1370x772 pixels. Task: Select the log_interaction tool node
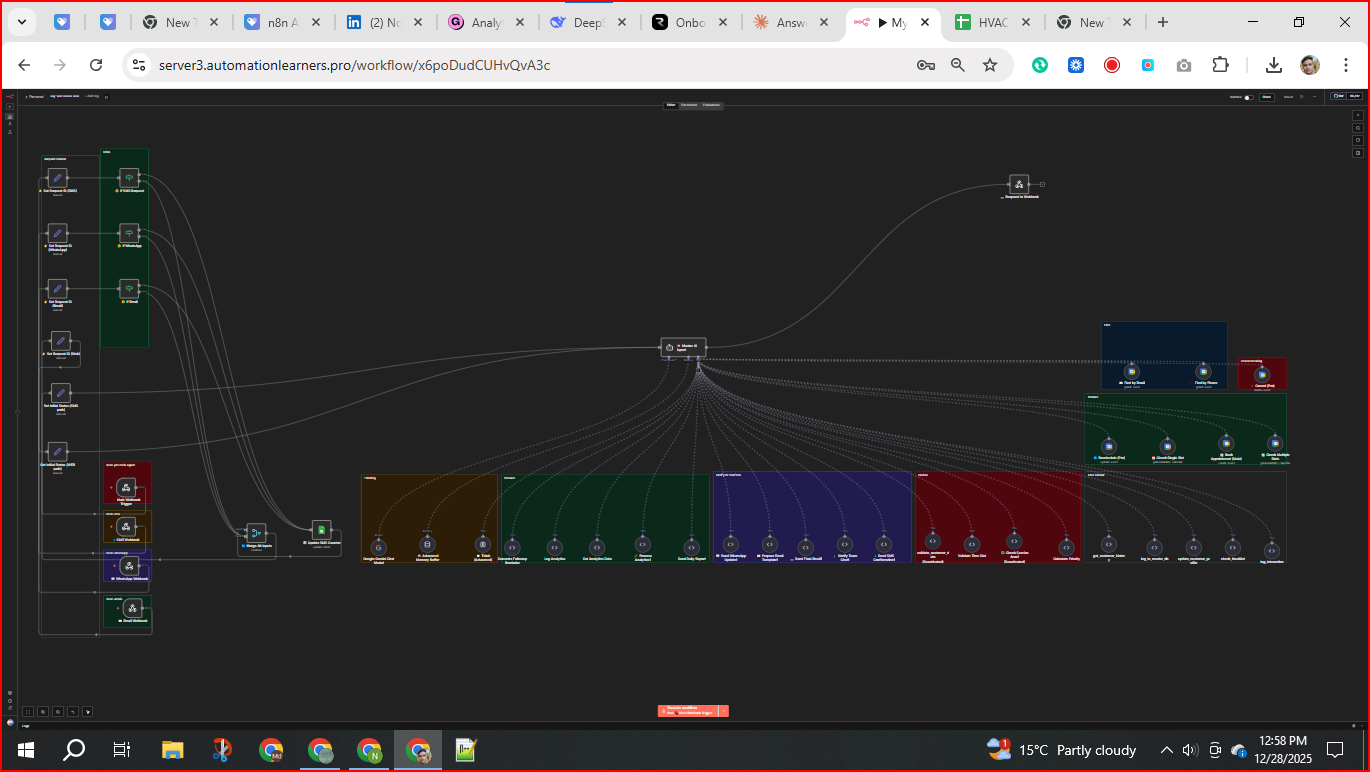(1272, 550)
